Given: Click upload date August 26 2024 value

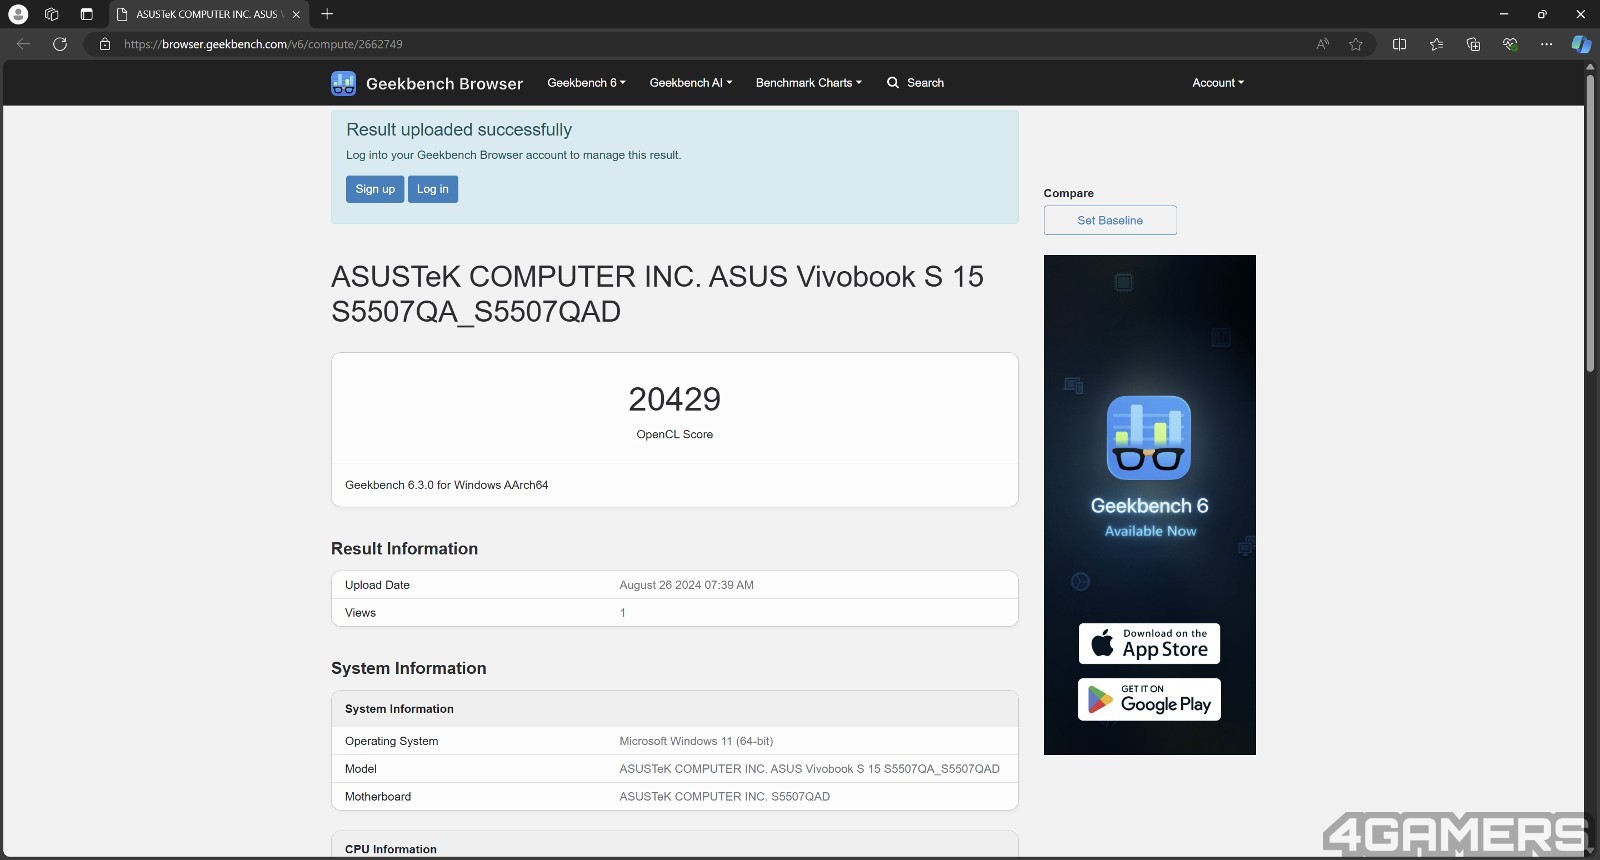Looking at the screenshot, I should click(x=686, y=585).
